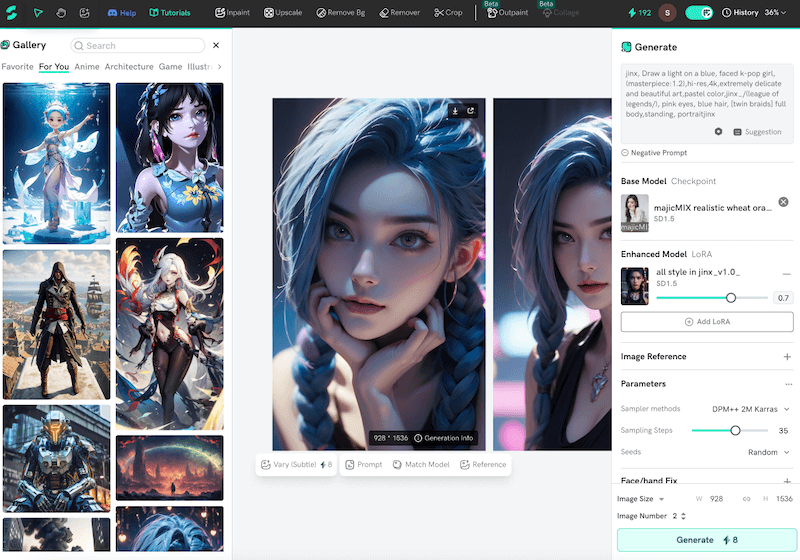Choose the Remove Bg tool
This screenshot has height=560, width=800.
click(340, 13)
